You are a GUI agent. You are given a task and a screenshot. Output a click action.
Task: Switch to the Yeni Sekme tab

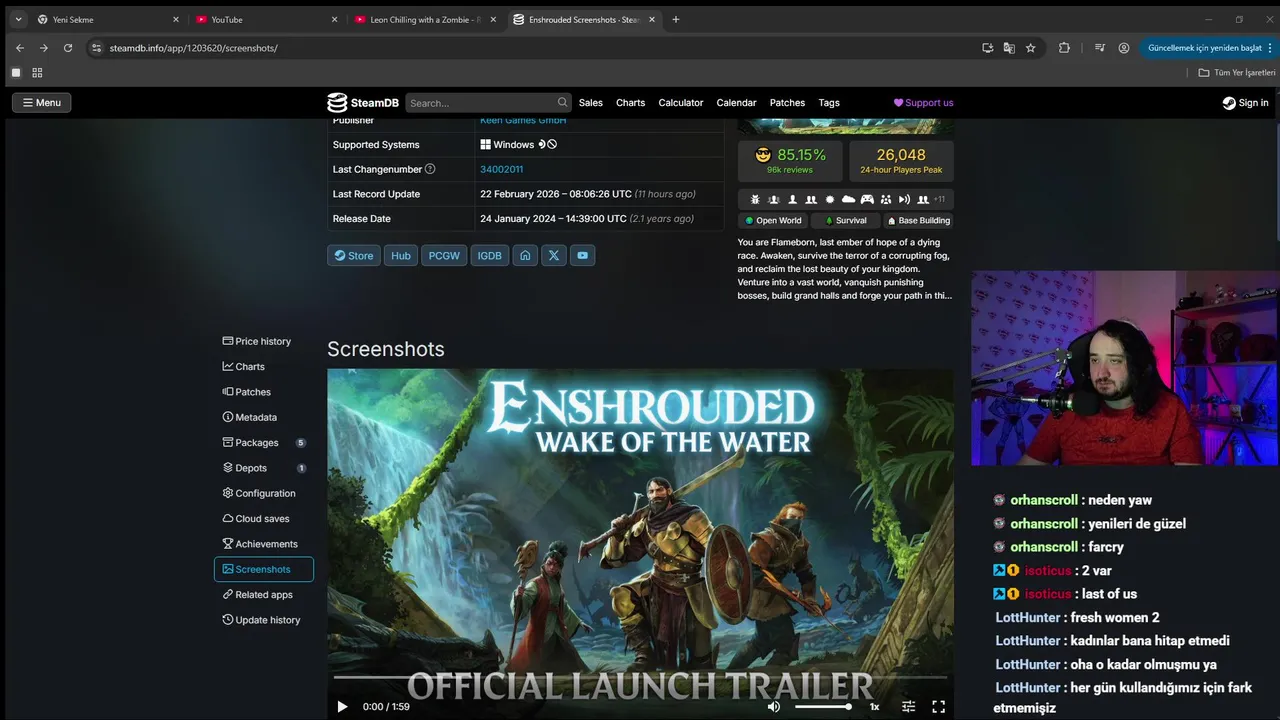click(x=107, y=19)
